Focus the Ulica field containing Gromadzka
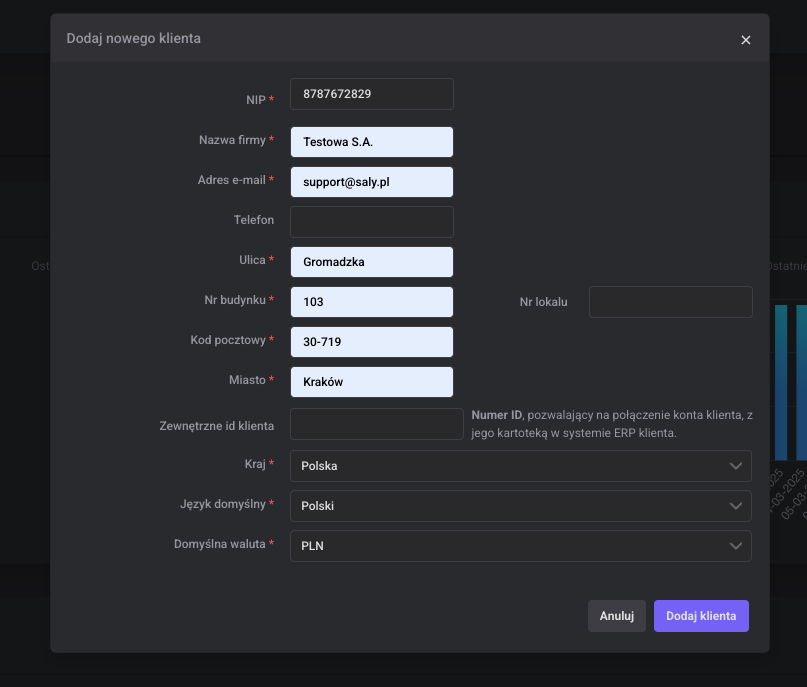807x687 pixels. pos(371,262)
